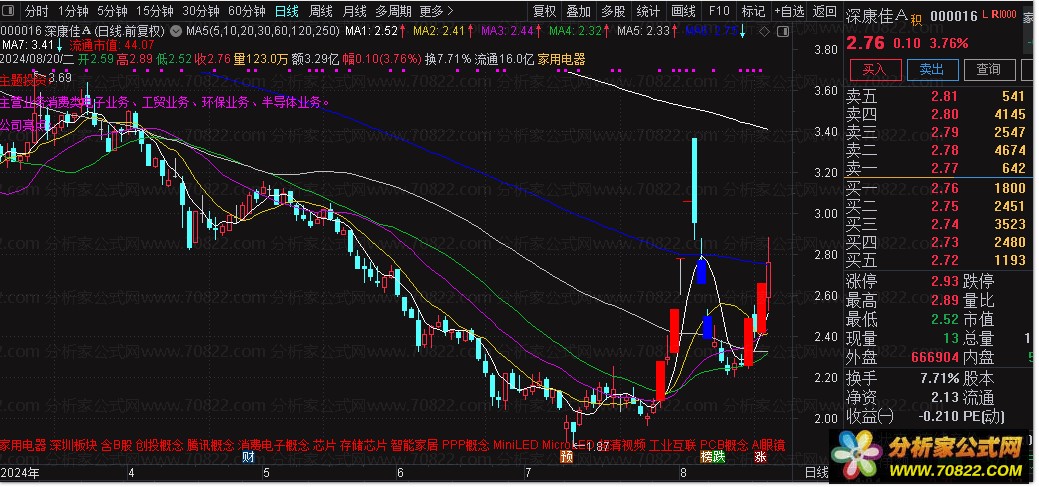
Task: Click the 标记 mark toolbar button
Action: (753, 11)
